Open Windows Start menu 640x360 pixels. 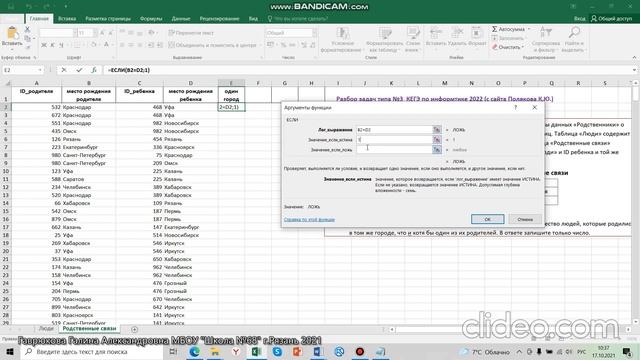(x=10, y=351)
